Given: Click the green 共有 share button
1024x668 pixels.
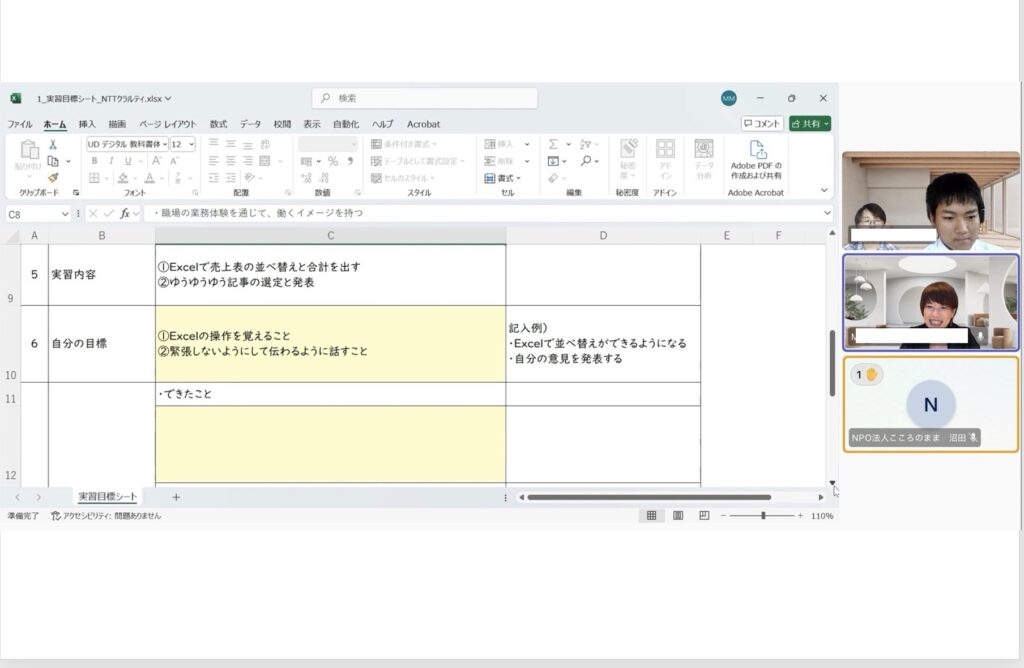Looking at the screenshot, I should click(809, 123).
